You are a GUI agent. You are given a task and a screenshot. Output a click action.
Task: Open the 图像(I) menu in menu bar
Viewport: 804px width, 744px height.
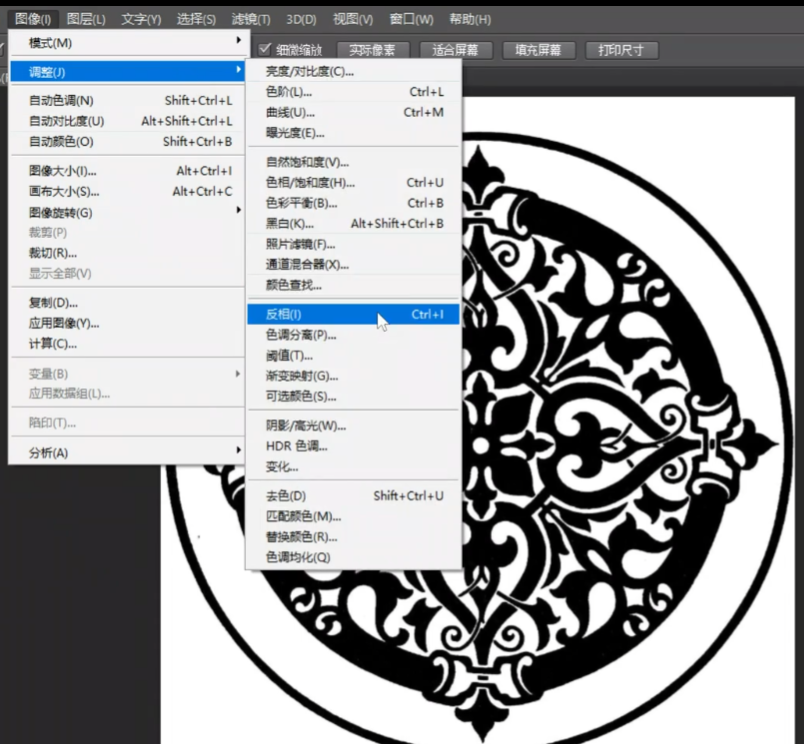click(x=33, y=19)
